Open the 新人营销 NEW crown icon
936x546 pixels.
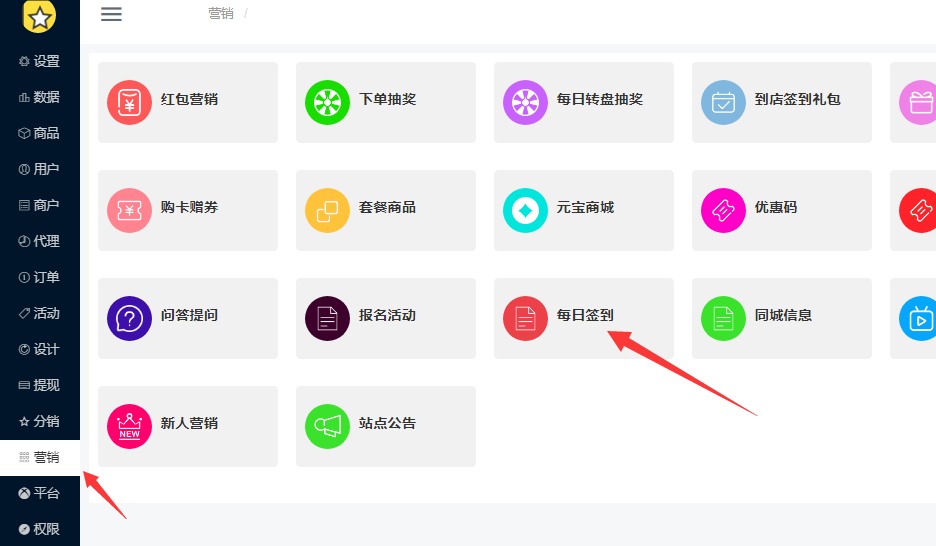click(130, 427)
